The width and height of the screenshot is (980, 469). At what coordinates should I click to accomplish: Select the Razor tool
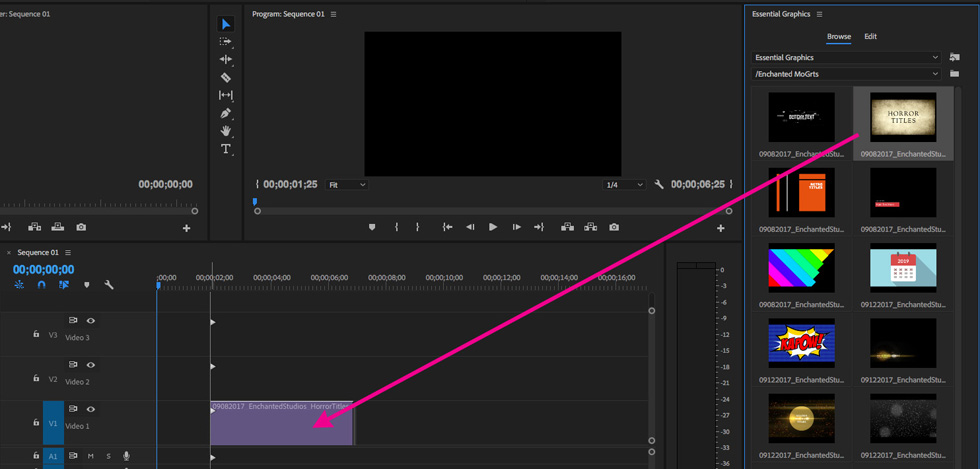click(226, 78)
